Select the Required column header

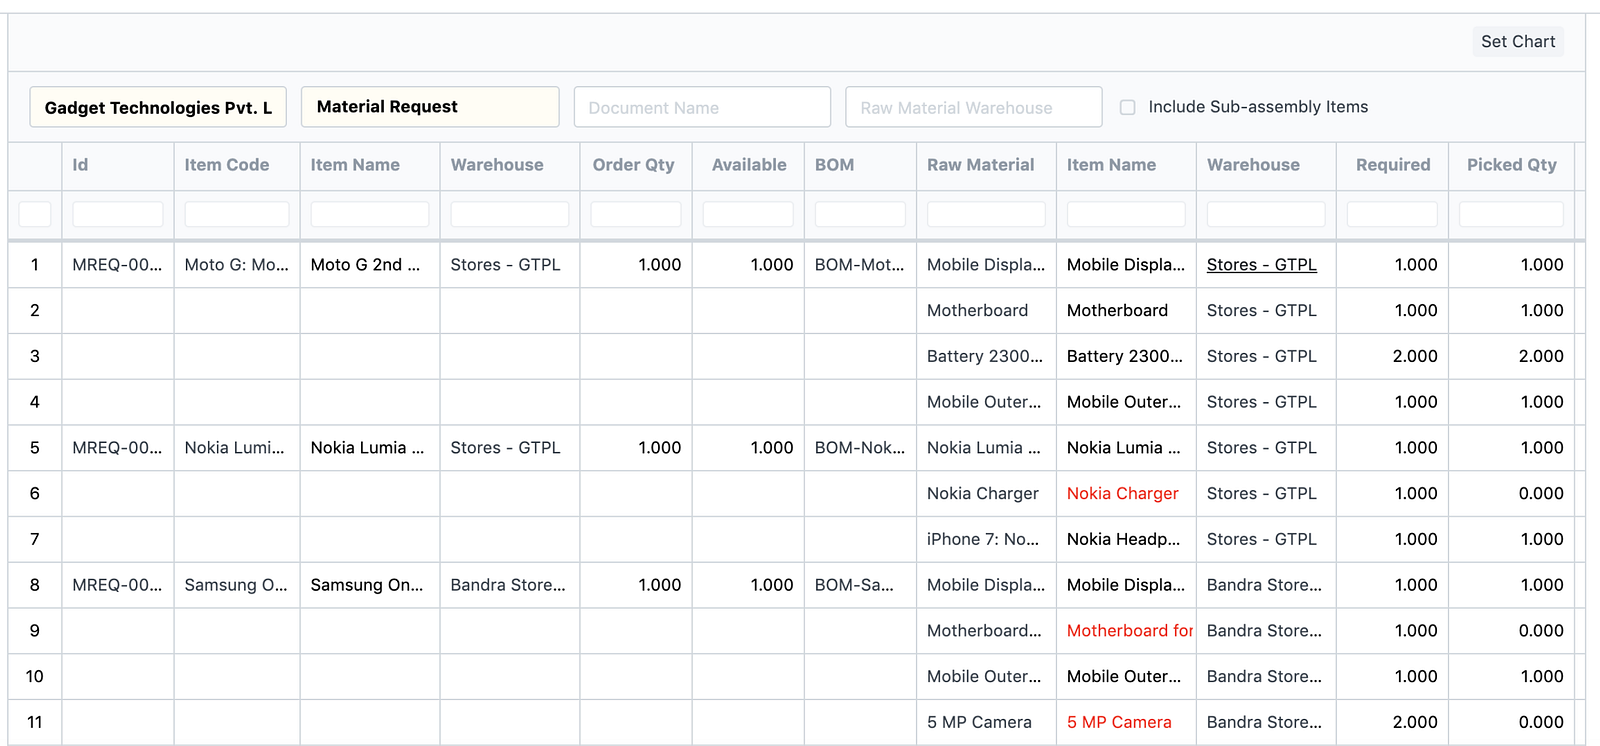1393,165
